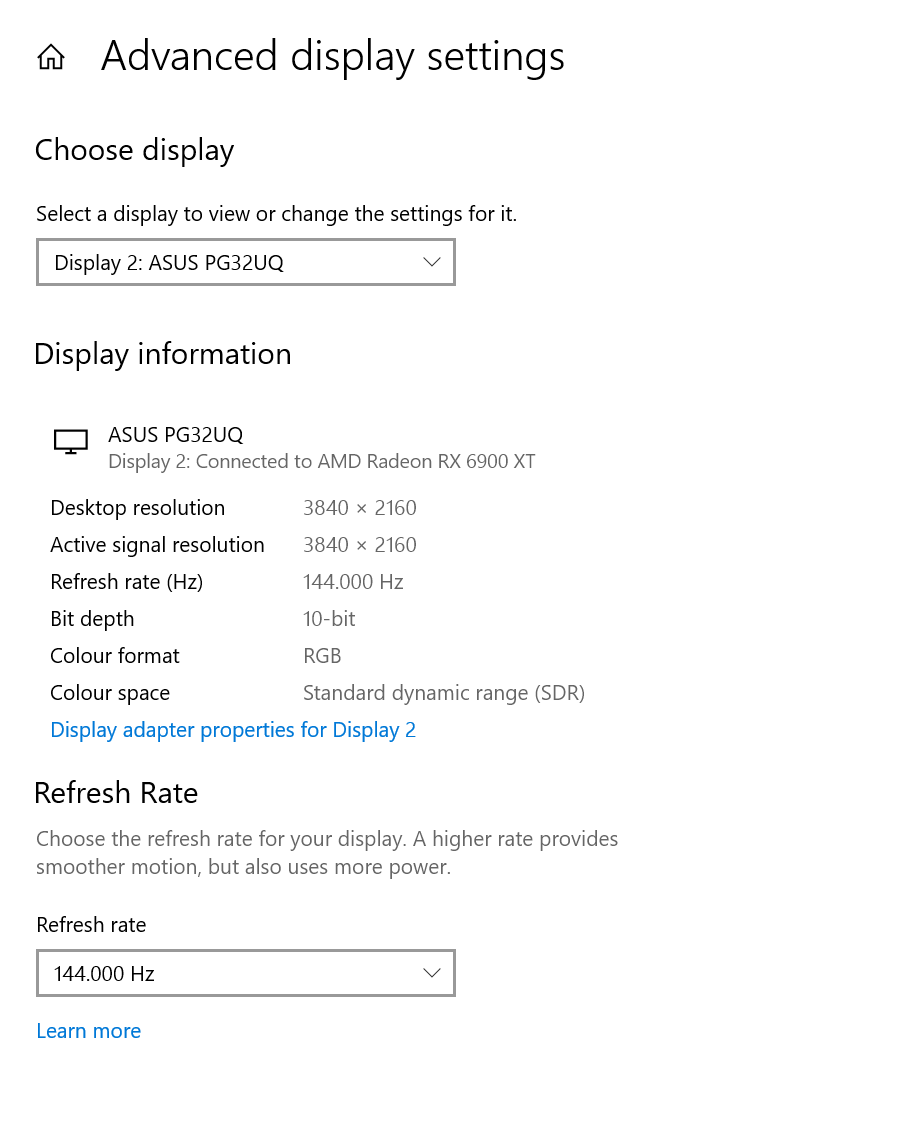Go to Settings home via house icon
898x1135 pixels.
51,56
